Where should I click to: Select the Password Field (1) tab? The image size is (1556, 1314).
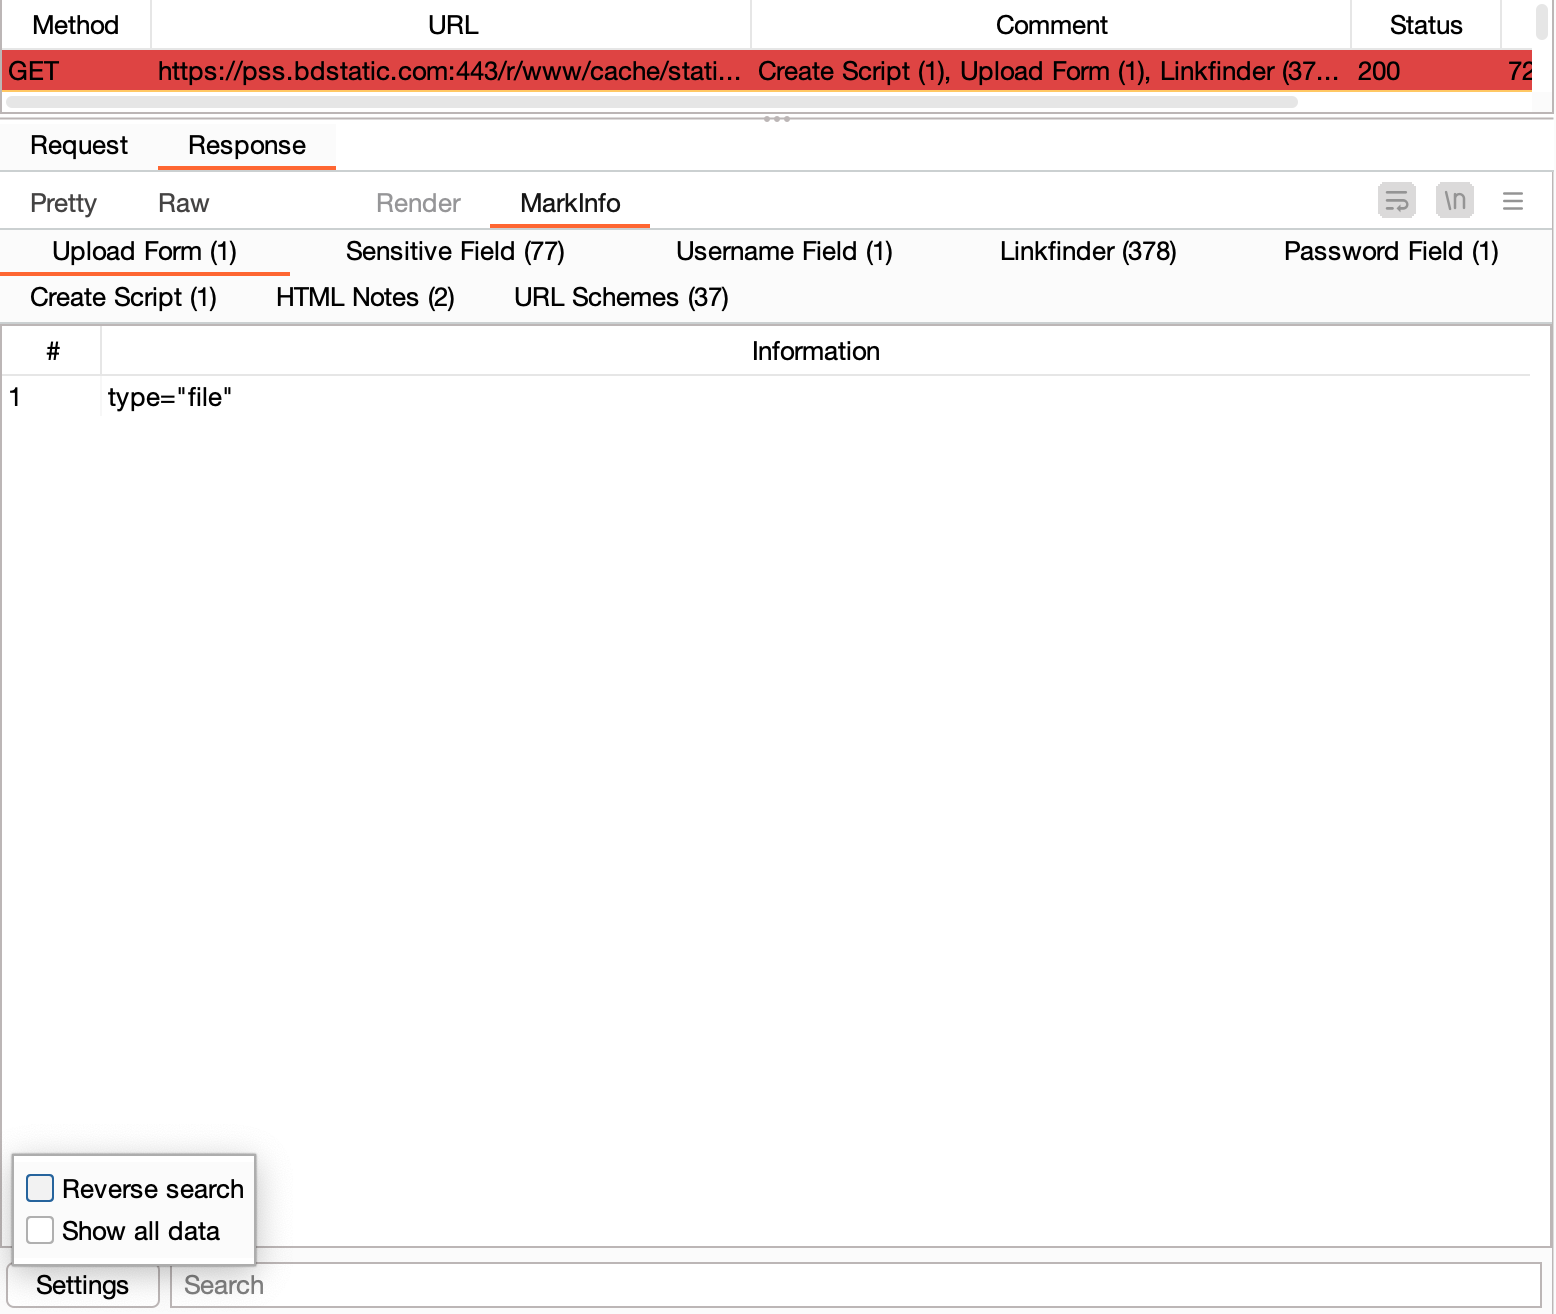1390,252
